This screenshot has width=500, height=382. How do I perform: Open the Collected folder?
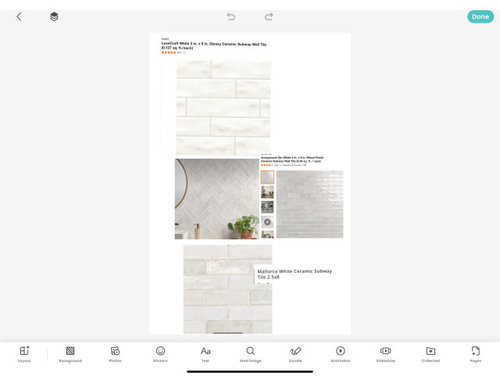point(431,354)
